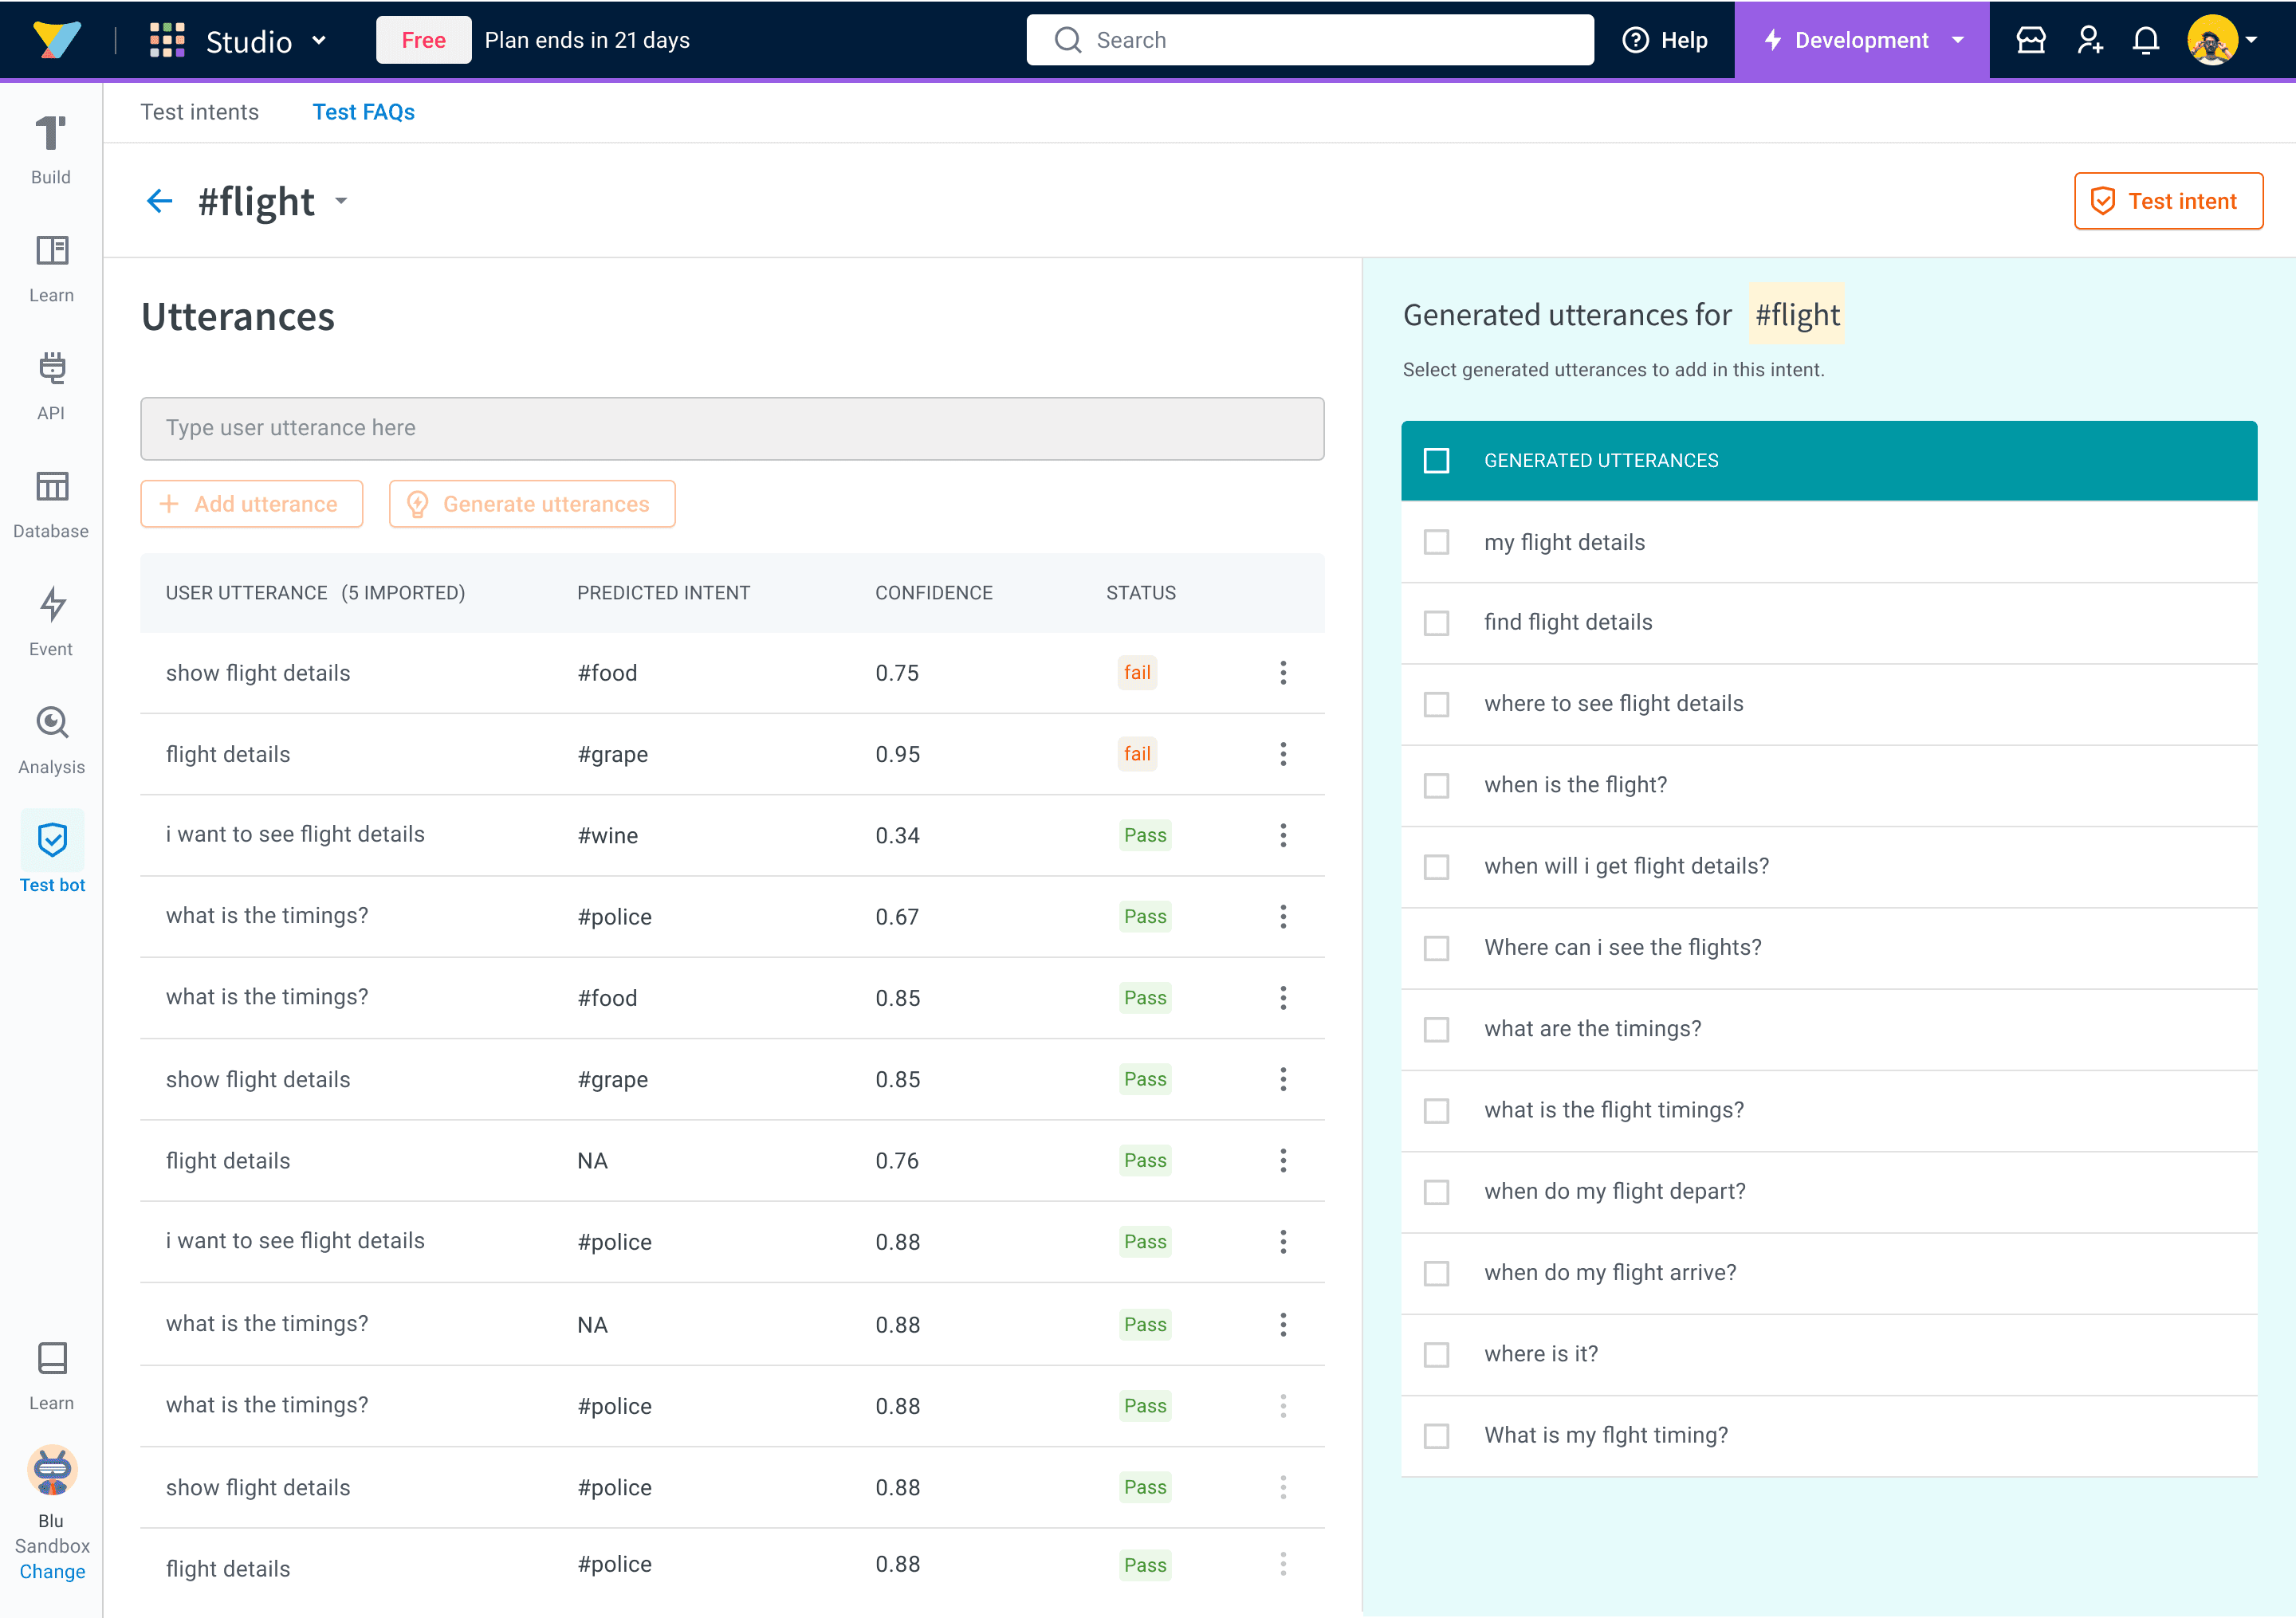Screen dimensions: 2296x1618
Task: Click the Change sandbox link
Action: (52, 1571)
